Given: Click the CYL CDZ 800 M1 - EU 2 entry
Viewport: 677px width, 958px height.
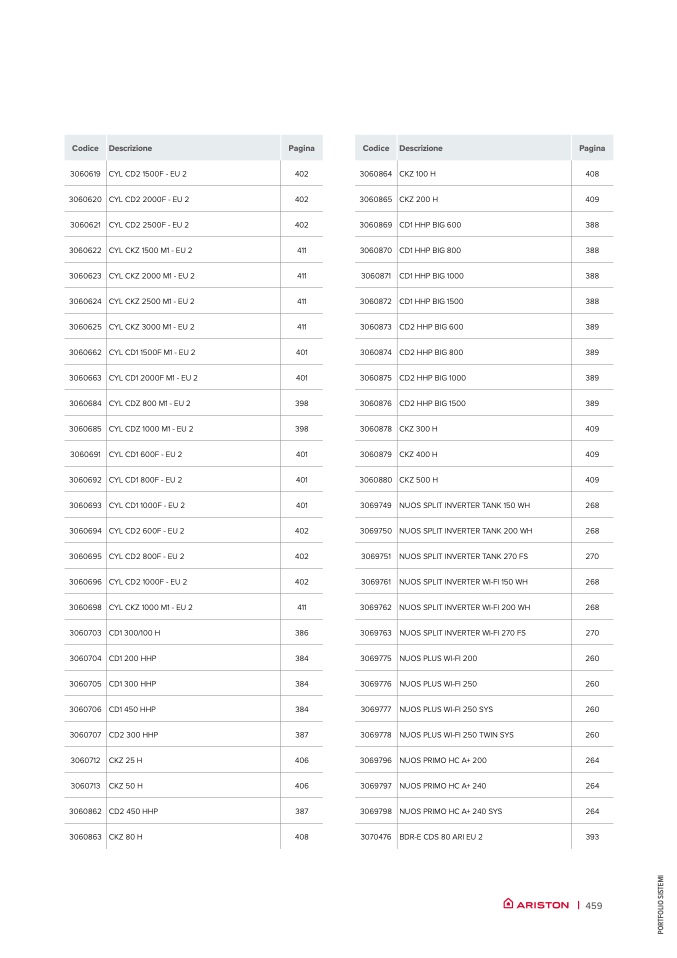Looking at the screenshot, I should 150,403.
